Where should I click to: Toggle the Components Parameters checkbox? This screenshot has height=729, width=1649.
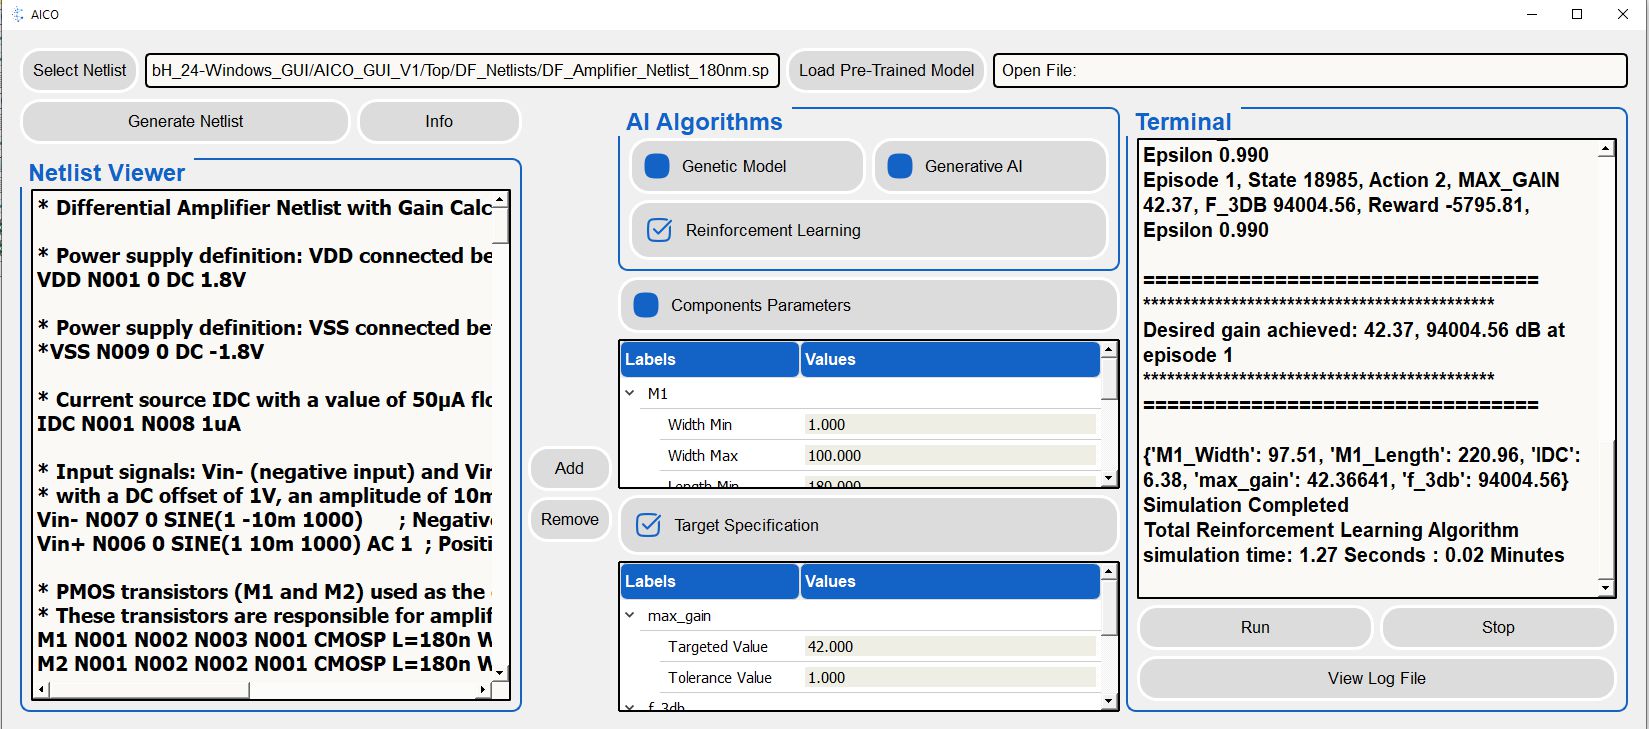click(x=647, y=305)
